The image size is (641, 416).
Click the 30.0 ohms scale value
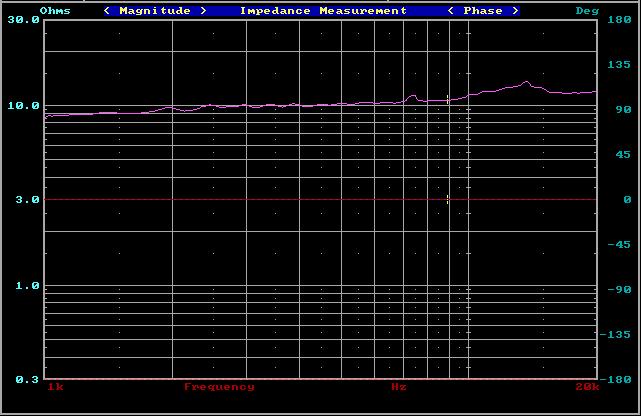24,20
